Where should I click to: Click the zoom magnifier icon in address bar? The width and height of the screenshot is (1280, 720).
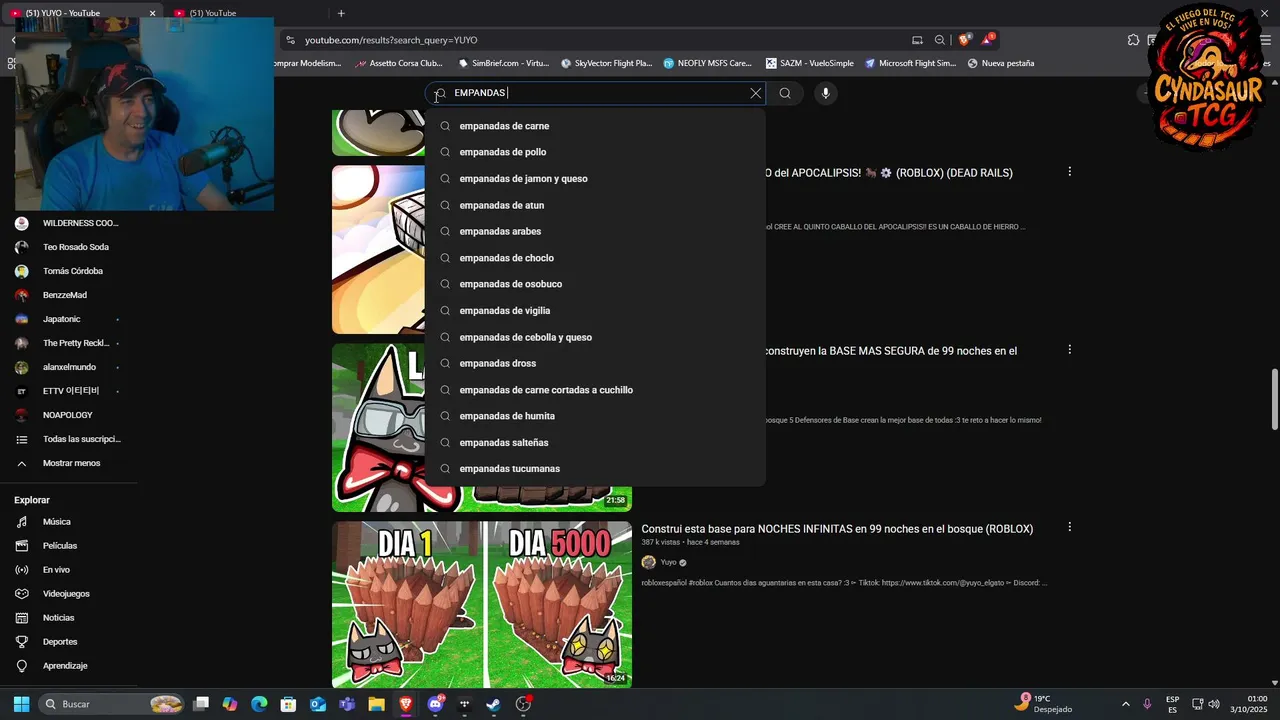tap(940, 40)
